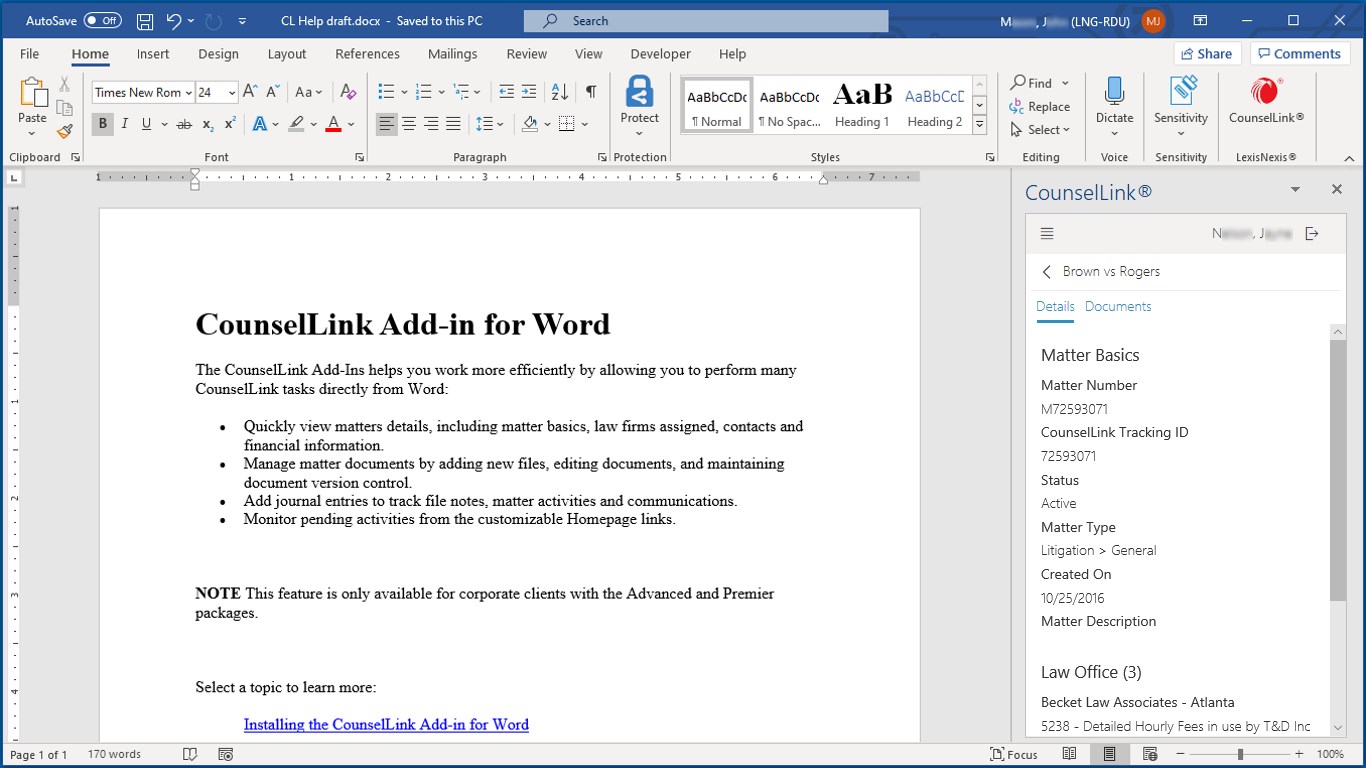The width and height of the screenshot is (1366, 768).
Task: Open CounselLink task pane options arrow
Action: pos(1295,190)
